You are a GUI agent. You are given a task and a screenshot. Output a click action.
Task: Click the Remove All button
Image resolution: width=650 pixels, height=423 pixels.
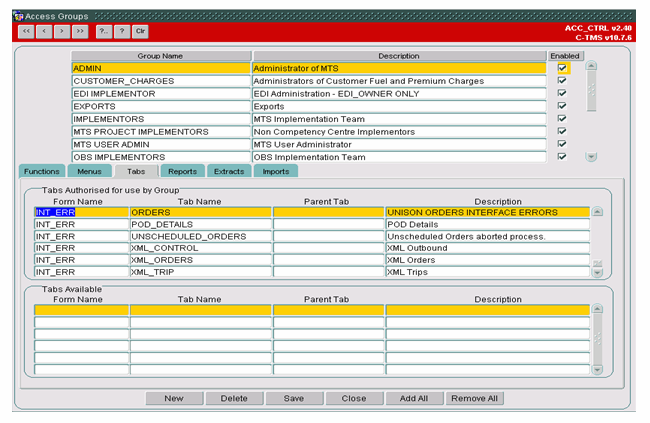(x=475, y=398)
